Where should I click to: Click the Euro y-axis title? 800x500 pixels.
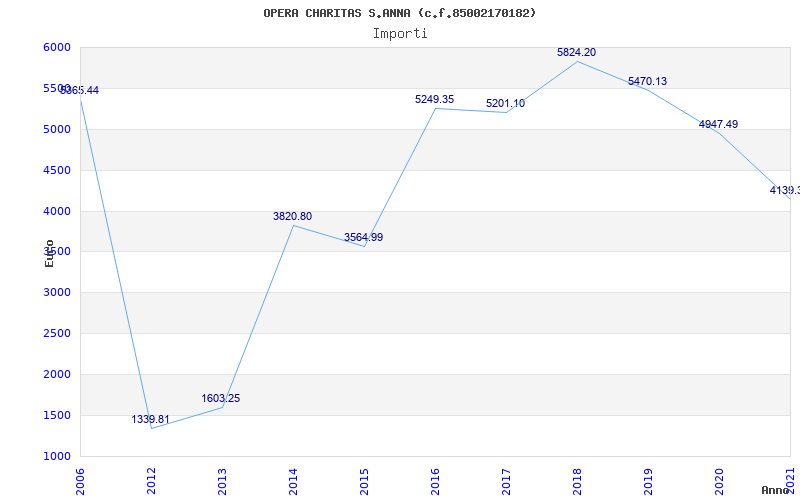tap(49, 253)
